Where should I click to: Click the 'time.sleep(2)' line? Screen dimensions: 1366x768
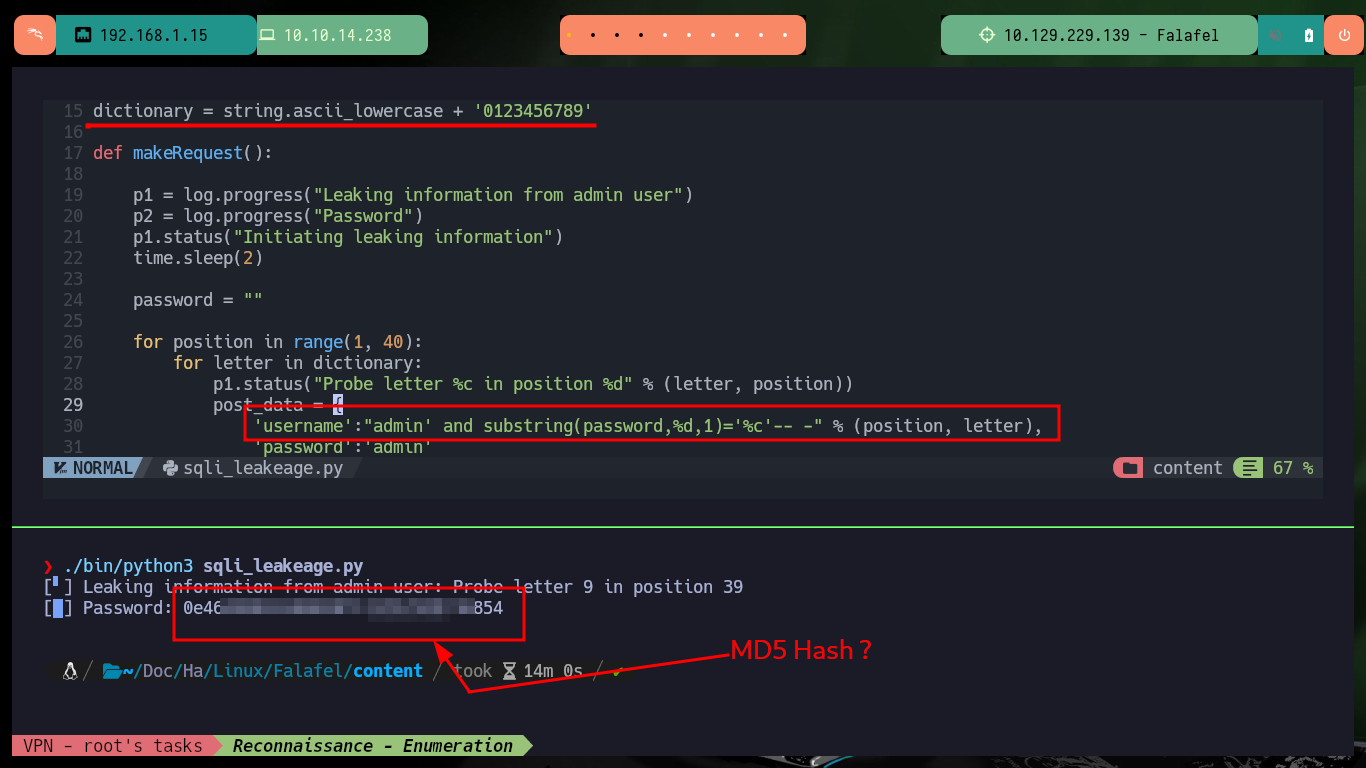(x=197, y=258)
